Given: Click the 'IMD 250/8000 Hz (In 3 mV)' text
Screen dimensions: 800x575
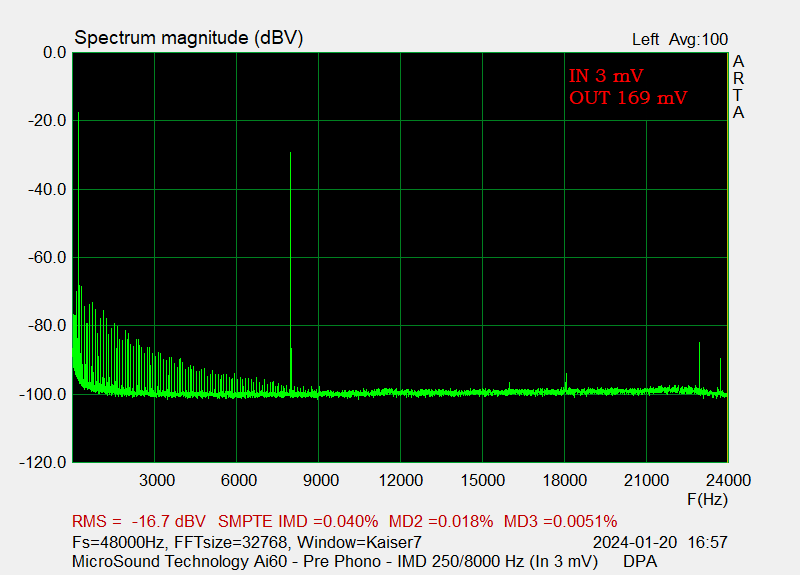Looking at the screenshot, I should click(497, 561).
